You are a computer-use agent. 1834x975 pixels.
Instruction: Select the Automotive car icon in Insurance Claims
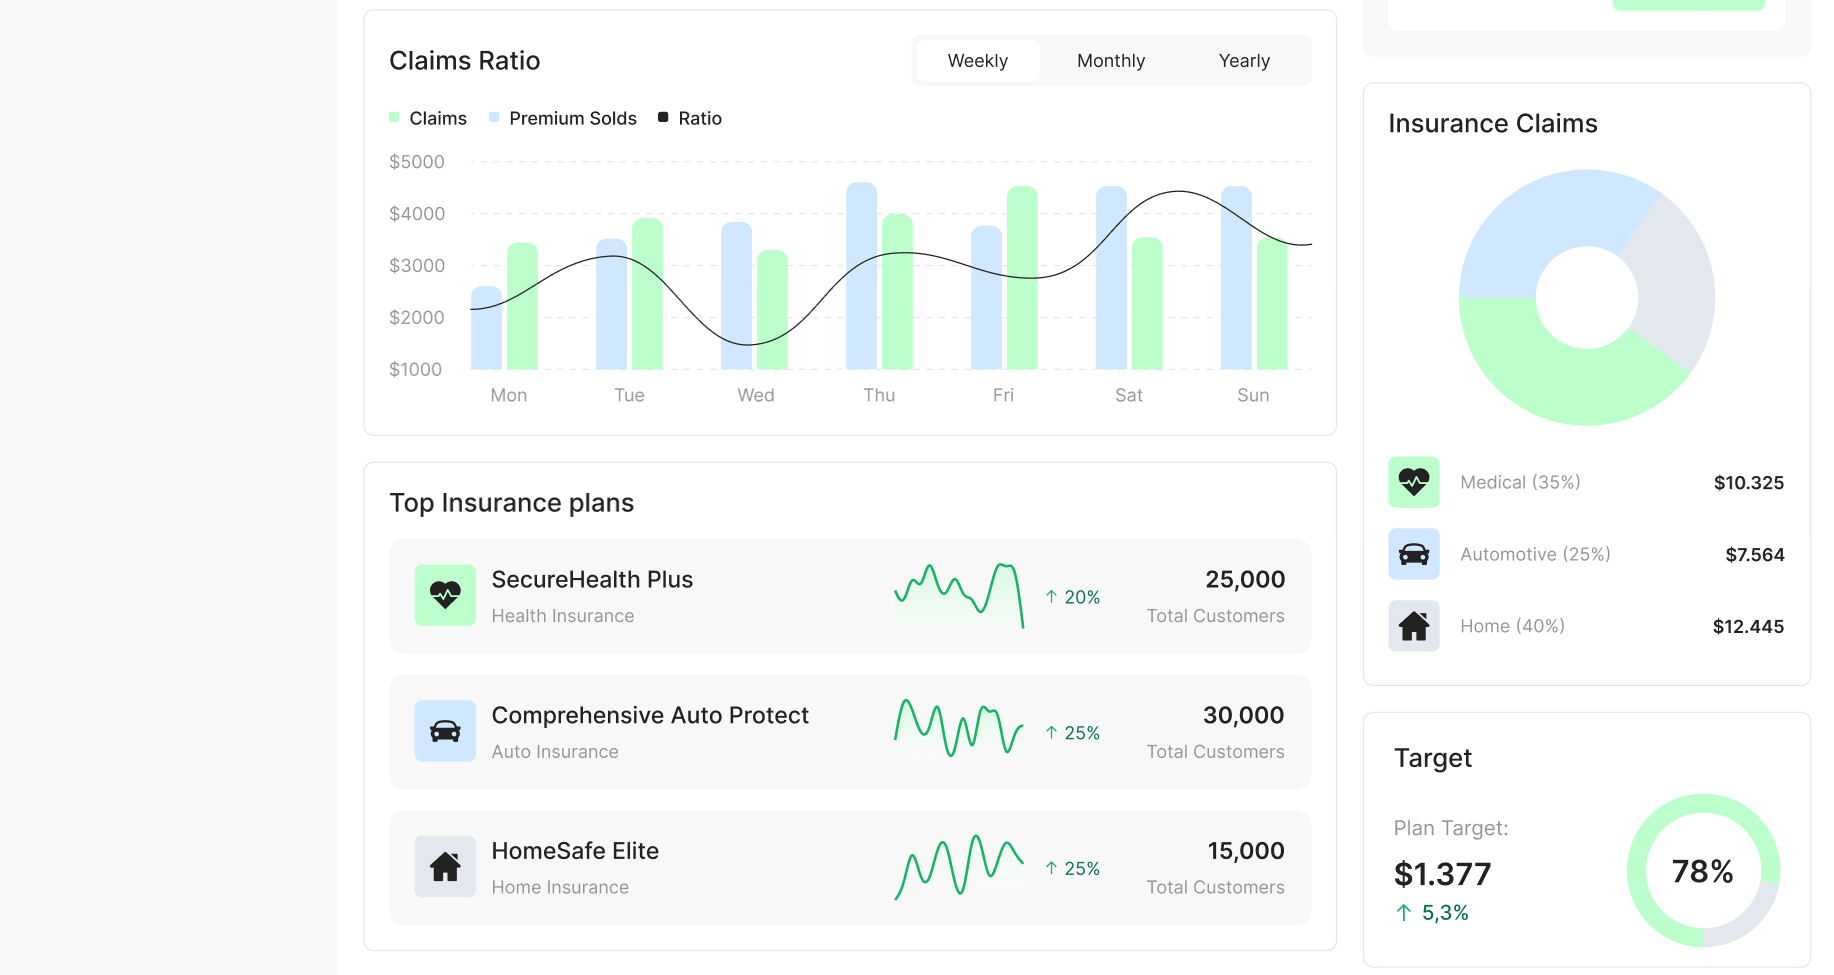pyautogui.click(x=1413, y=553)
